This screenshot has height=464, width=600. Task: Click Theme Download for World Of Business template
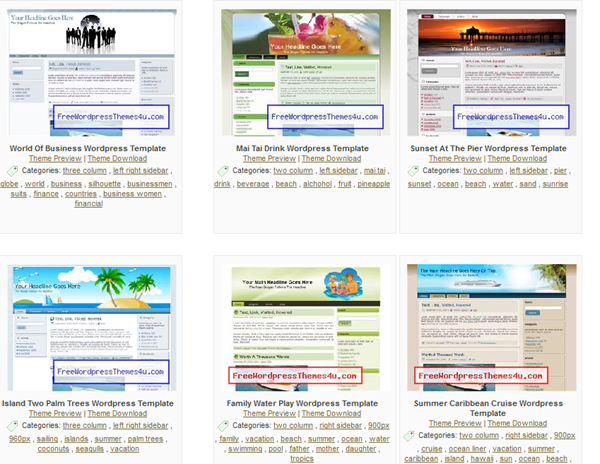click(x=117, y=158)
